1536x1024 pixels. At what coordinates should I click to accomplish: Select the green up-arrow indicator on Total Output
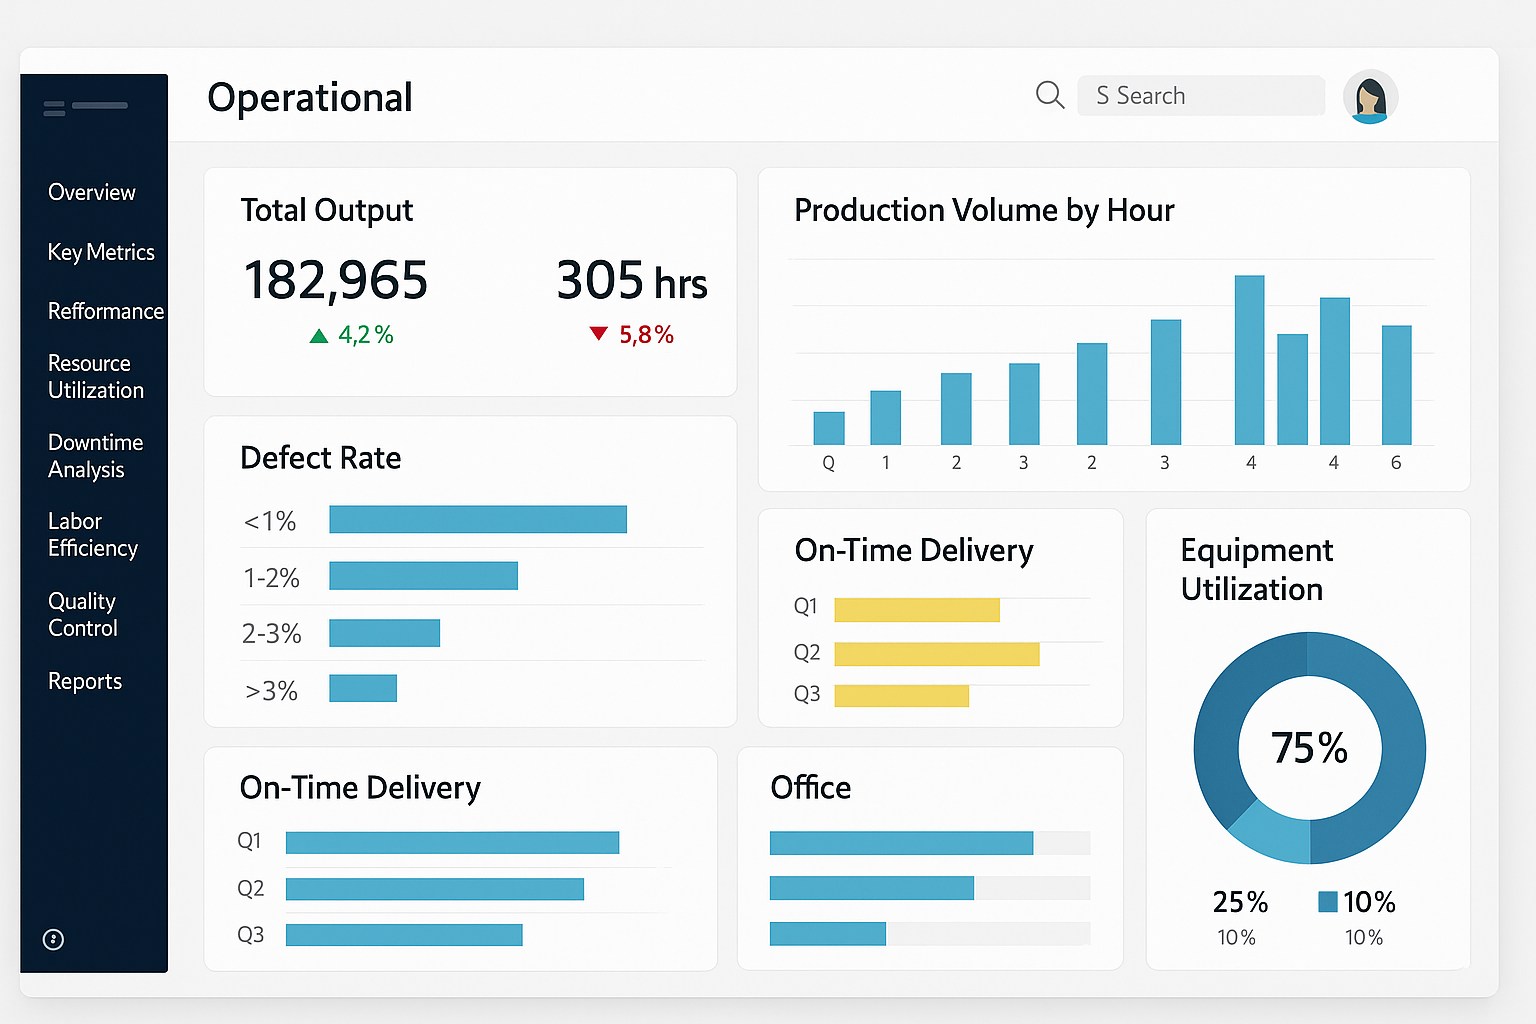[x=319, y=334]
